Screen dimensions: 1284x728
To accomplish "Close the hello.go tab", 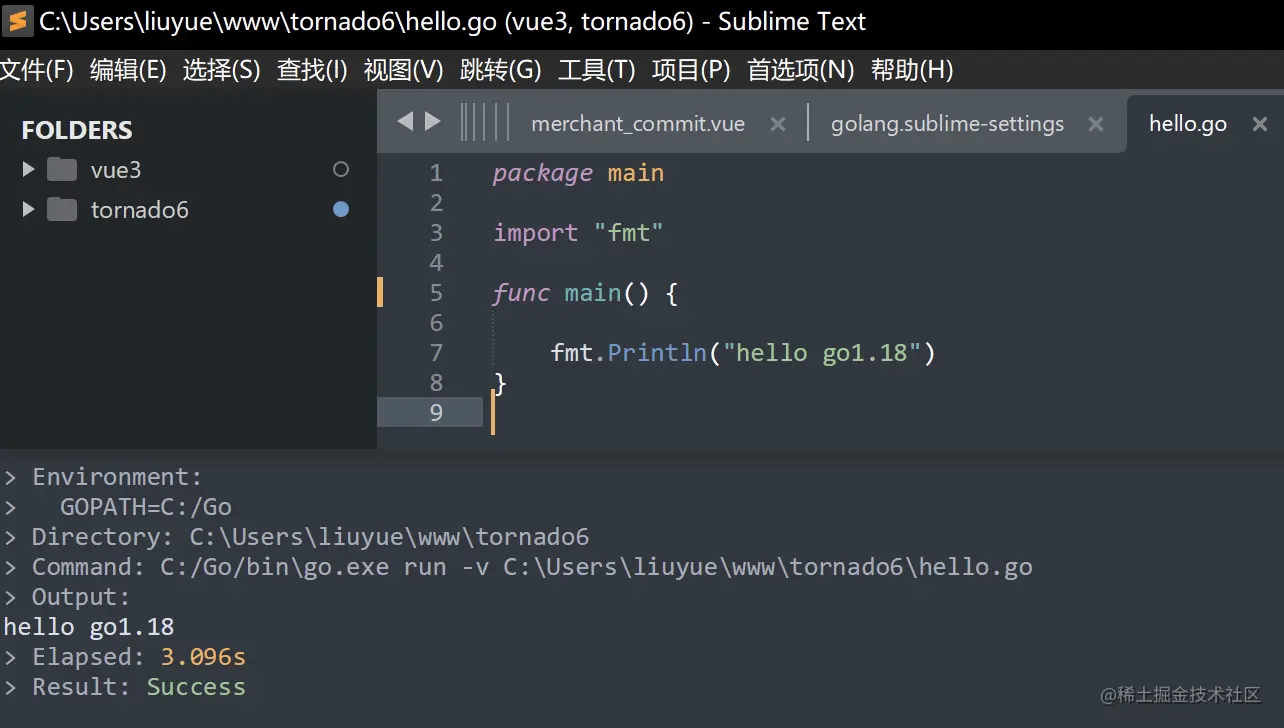I will (x=1260, y=124).
